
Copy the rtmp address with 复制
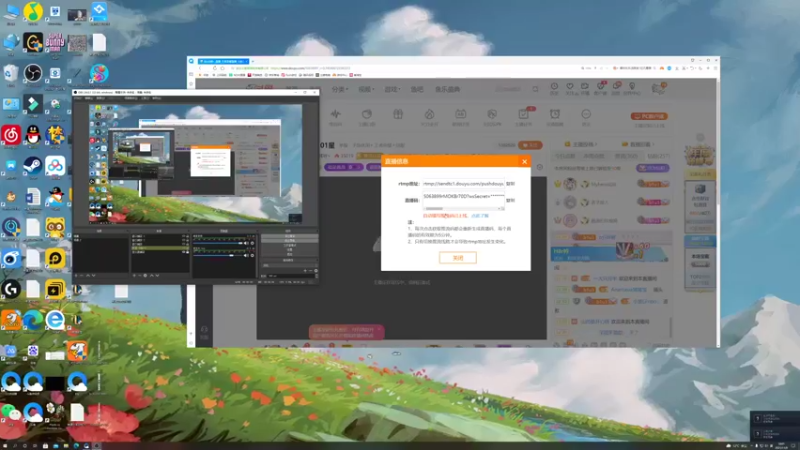pyautogui.click(x=510, y=184)
